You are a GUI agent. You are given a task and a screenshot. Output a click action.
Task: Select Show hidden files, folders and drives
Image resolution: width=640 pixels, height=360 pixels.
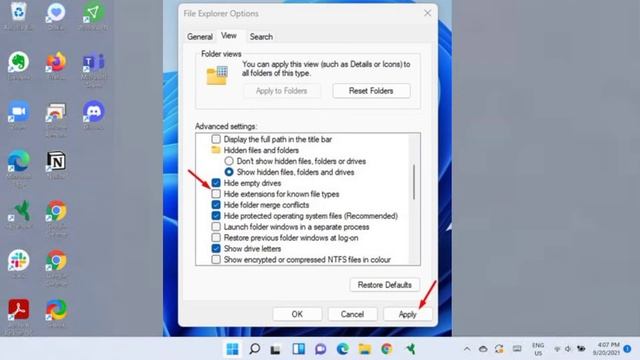(229, 172)
